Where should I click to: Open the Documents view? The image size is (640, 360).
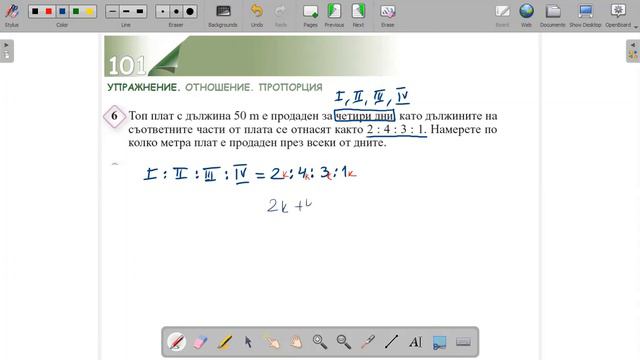point(553,15)
